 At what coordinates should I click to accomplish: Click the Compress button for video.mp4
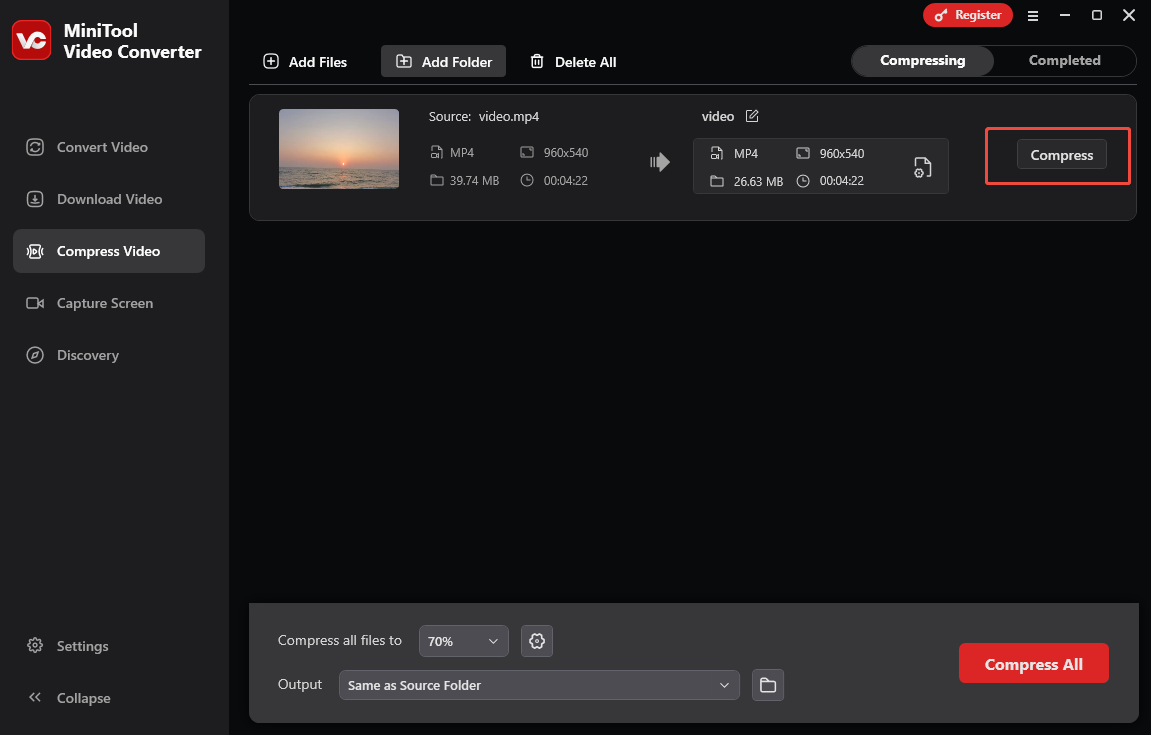point(1061,155)
